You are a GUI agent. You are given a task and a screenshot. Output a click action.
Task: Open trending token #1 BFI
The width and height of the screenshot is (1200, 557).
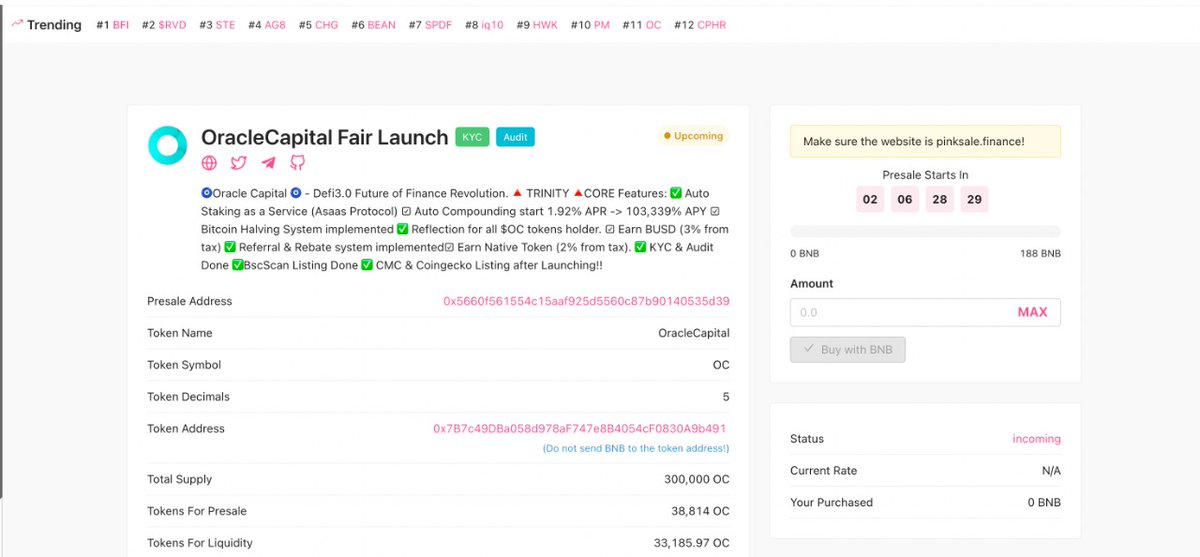[x=112, y=25]
